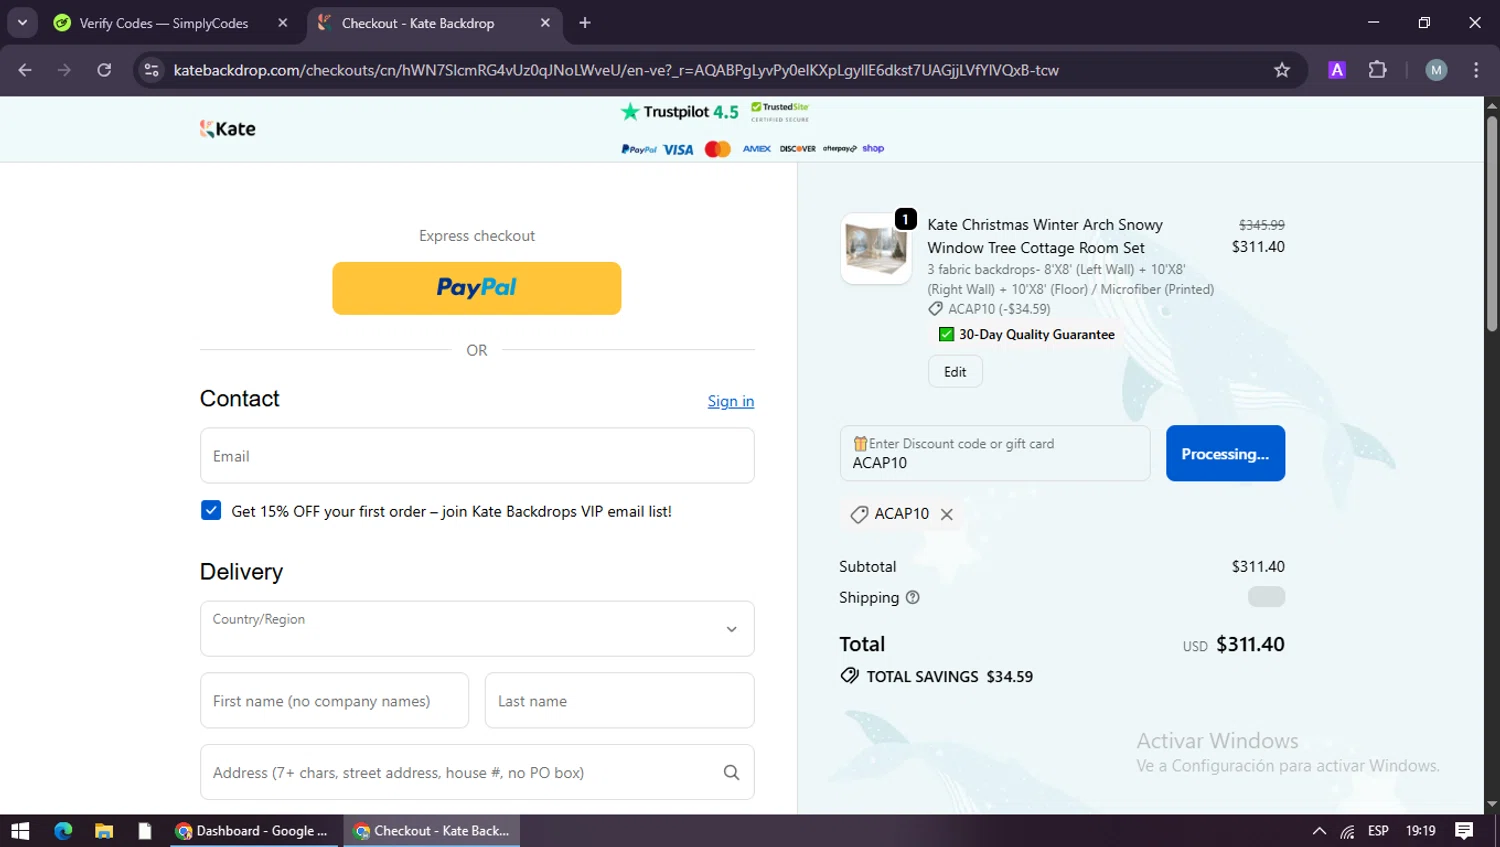1500x847 pixels.
Task: Click the PayPal express checkout button
Action: [x=476, y=288]
